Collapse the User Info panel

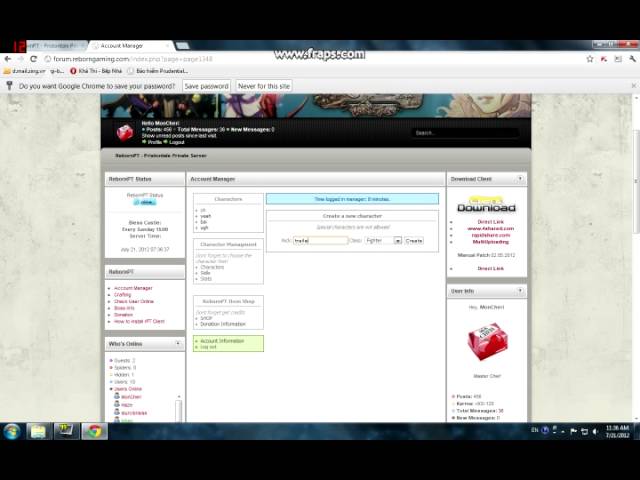(x=520, y=291)
